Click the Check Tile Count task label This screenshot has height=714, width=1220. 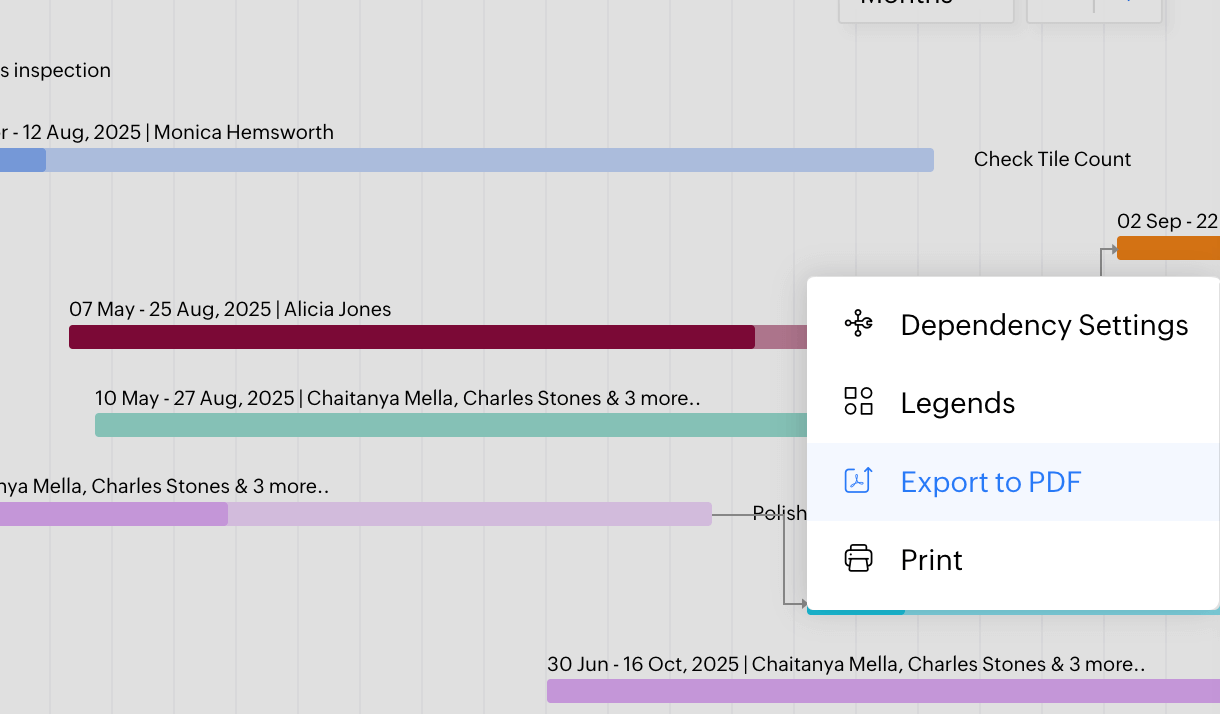point(1052,160)
